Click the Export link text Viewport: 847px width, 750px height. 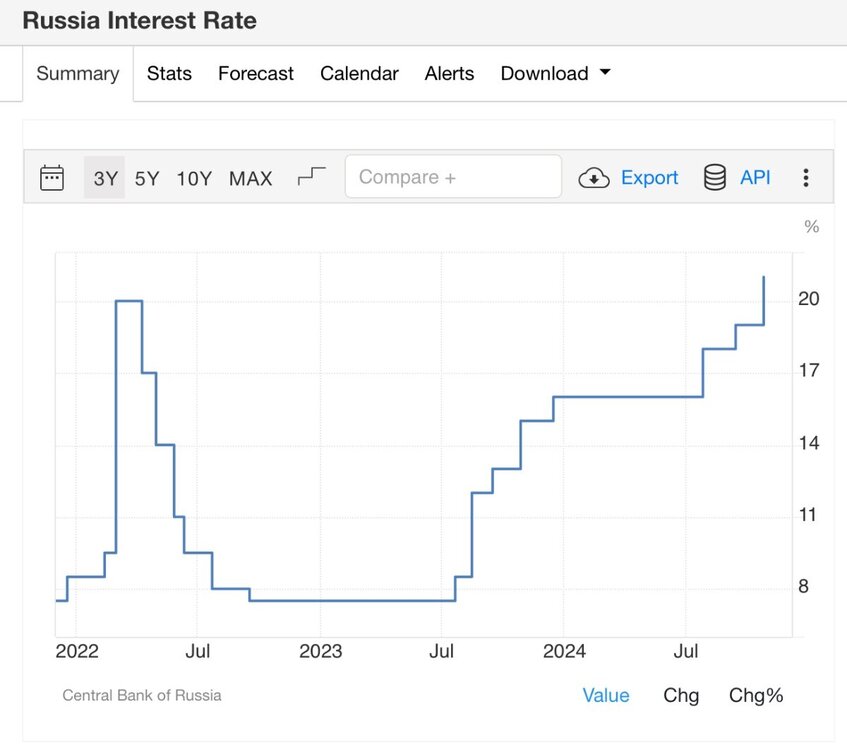(x=649, y=178)
